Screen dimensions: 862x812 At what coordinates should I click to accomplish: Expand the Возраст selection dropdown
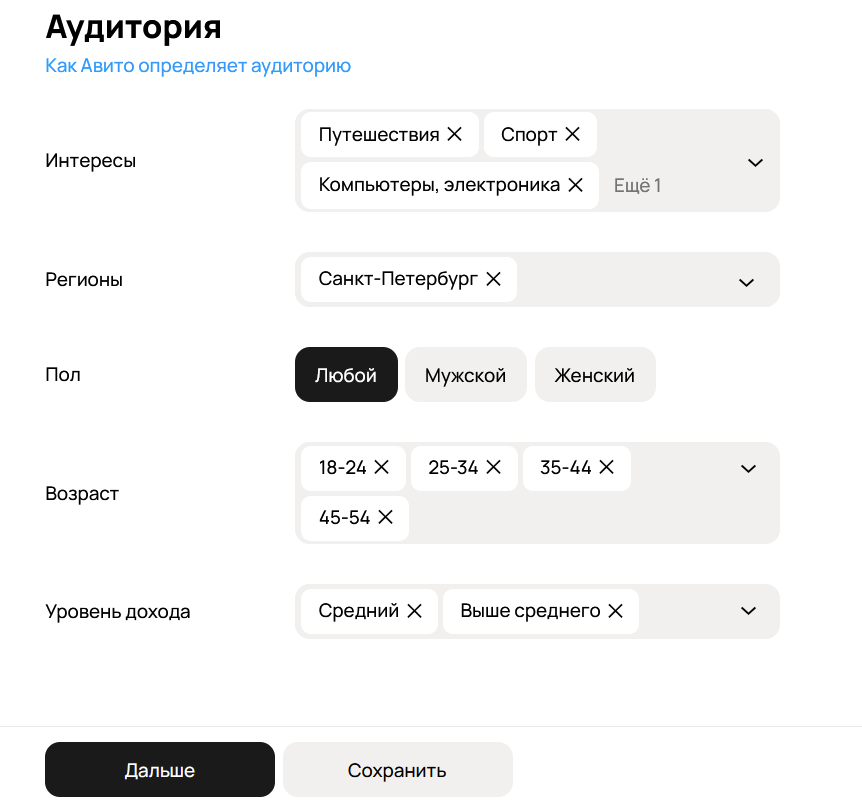[x=748, y=467]
